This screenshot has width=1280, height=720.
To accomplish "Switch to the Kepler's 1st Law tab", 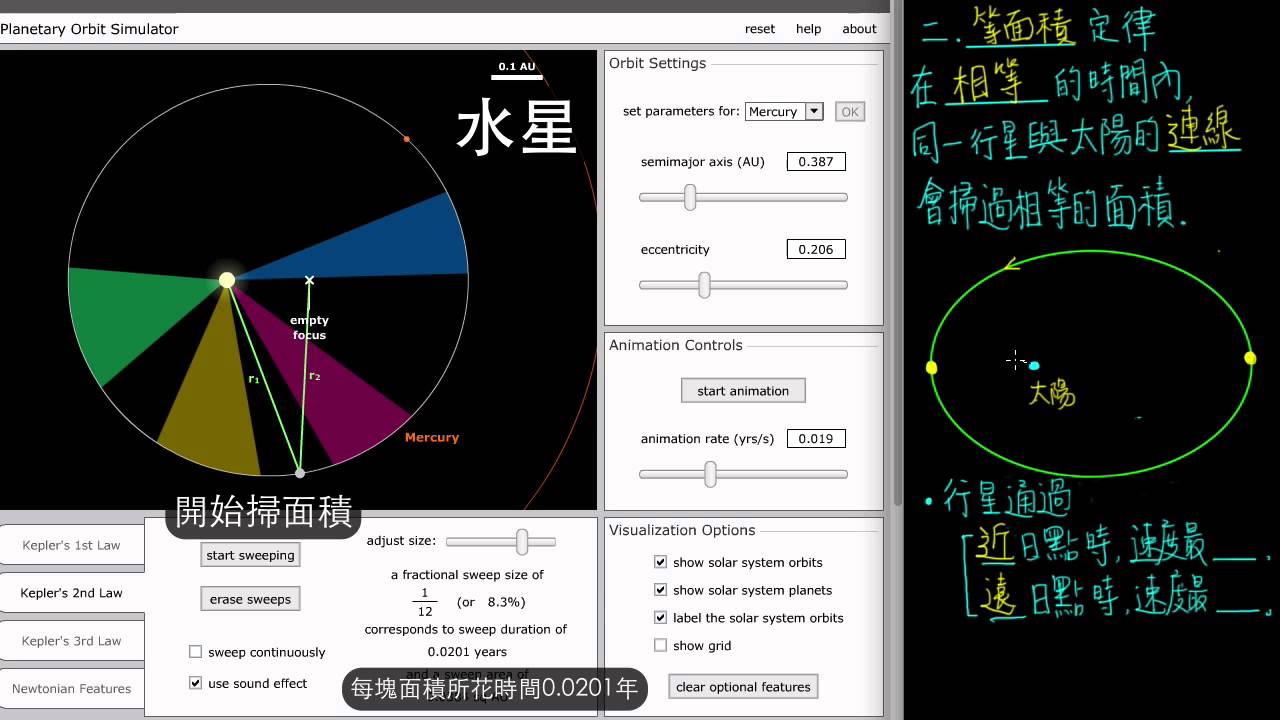I will coord(71,545).
